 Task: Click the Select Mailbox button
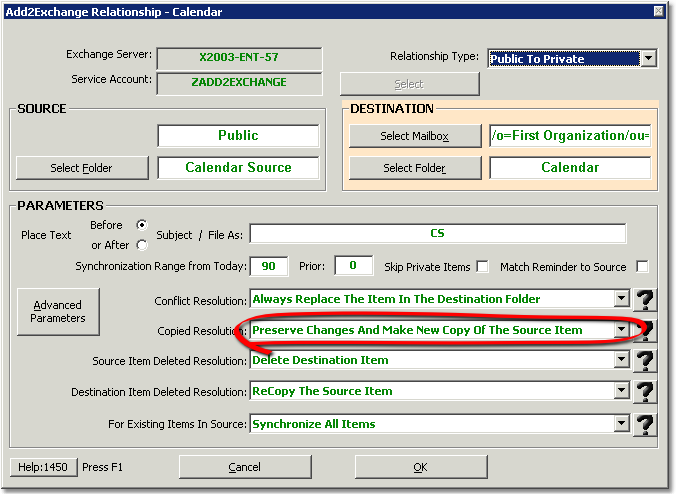tap(415, 136)
